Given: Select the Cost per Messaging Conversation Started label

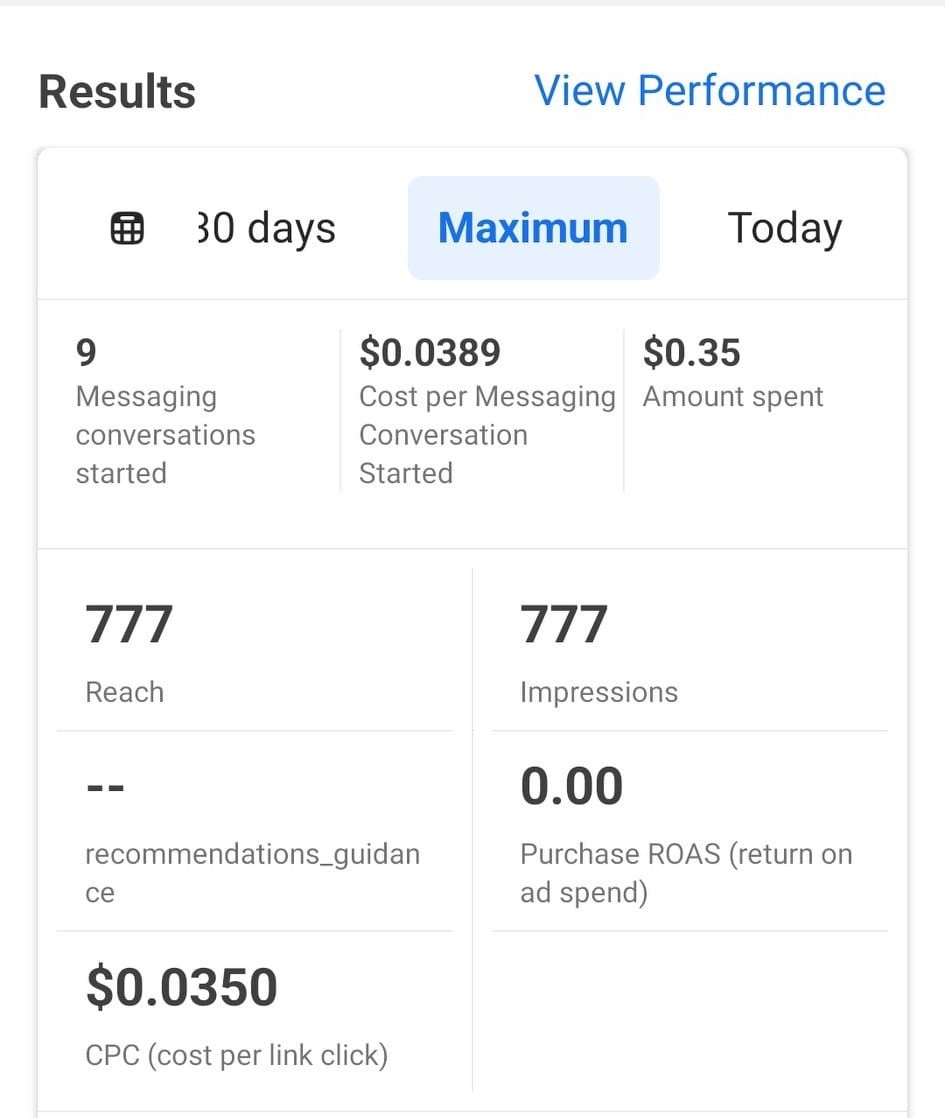Looking at the screenshot, I should (486, 435).
